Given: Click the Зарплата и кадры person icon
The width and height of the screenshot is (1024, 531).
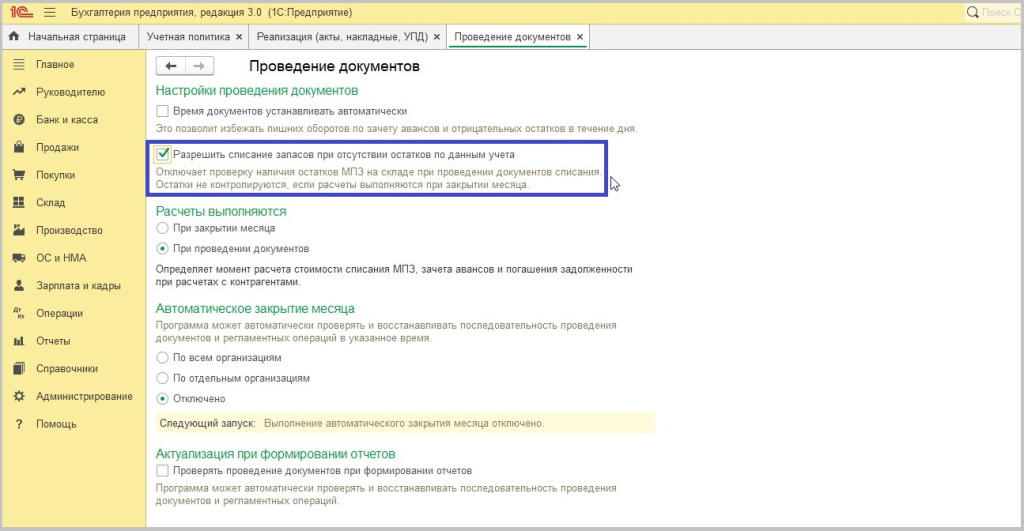Looking at the screenshot, I should (x=19, y=285).
